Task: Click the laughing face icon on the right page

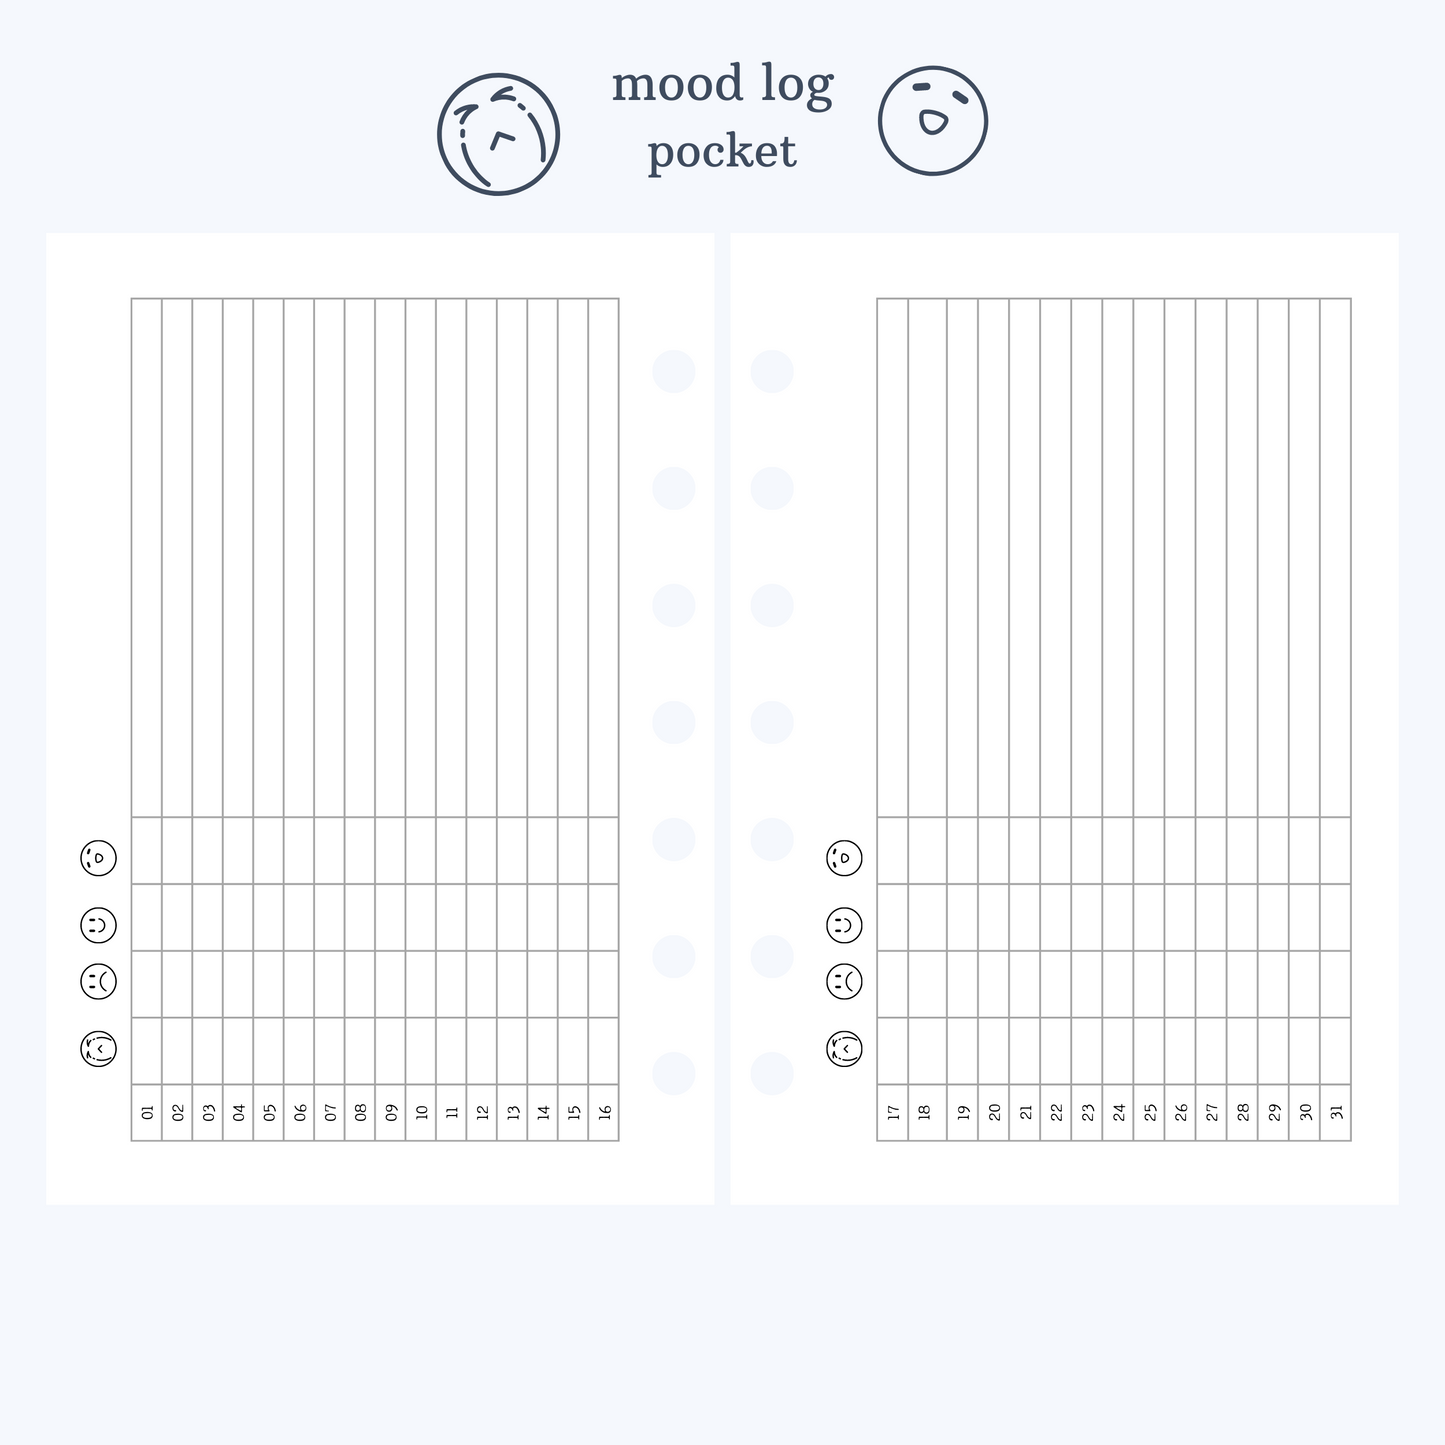Action: (844, 858)
